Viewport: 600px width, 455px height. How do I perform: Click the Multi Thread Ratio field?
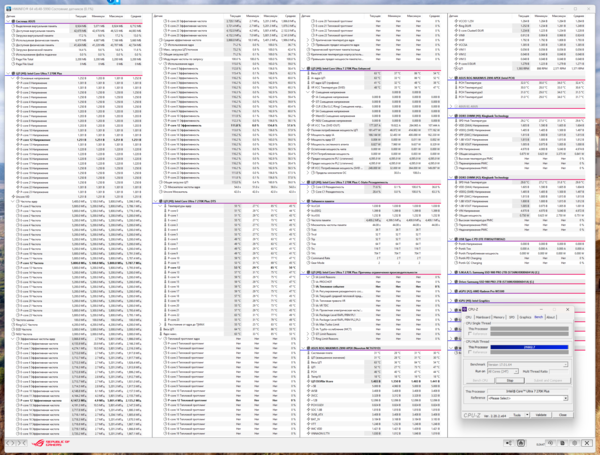(558, 372)
